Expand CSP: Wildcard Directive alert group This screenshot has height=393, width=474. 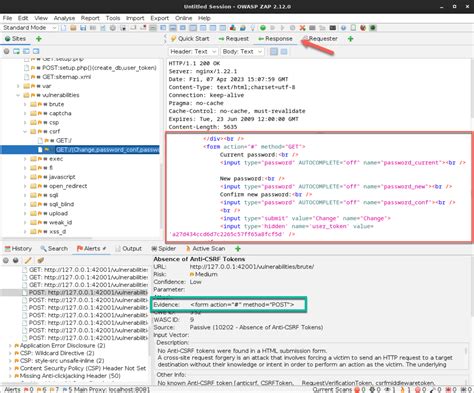10,353
